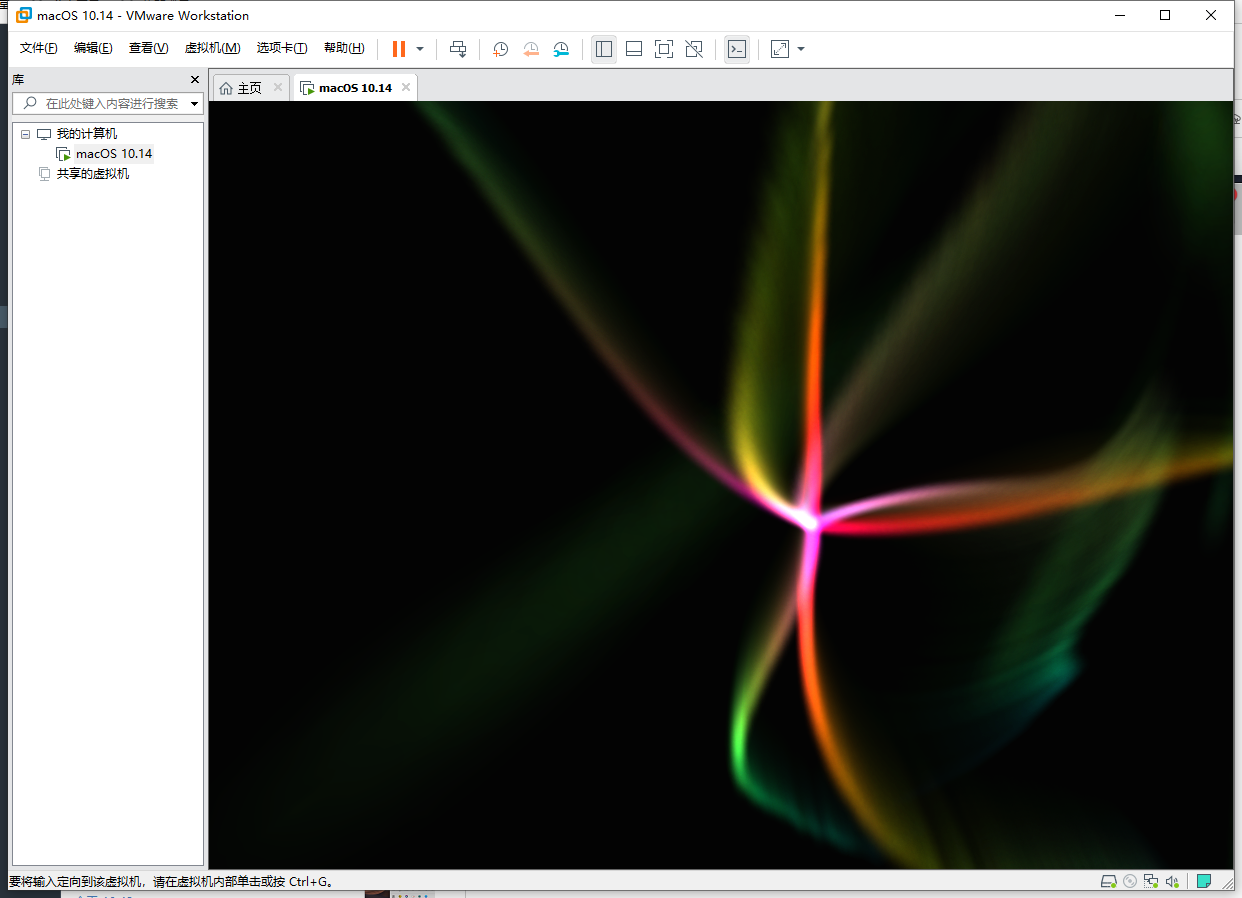The width and height of the screenshot is (1242, 898).
Task: Click the search magnifier icon in library
Action: (x=30, y=103)
